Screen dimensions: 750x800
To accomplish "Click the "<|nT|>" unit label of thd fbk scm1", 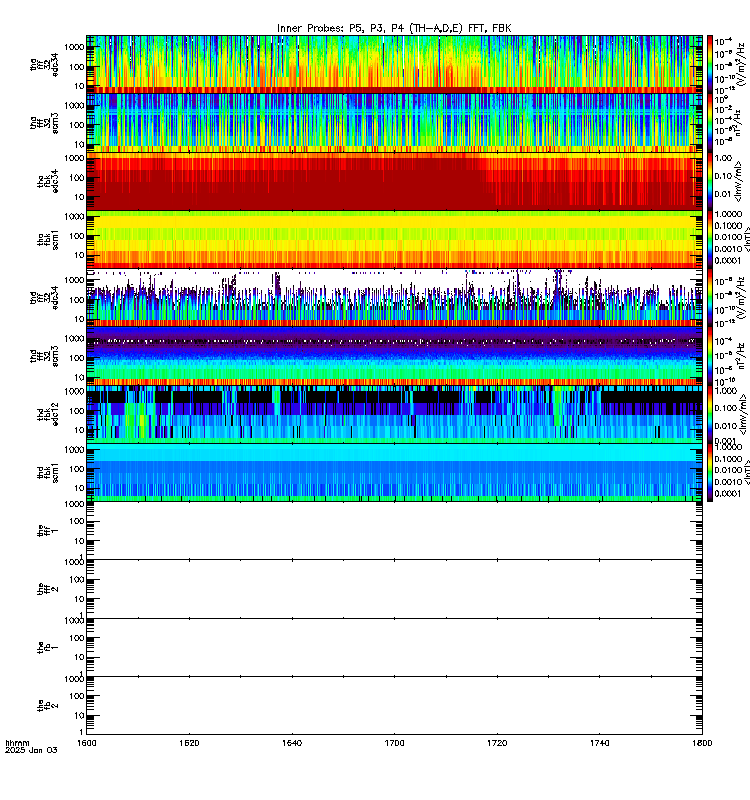I will [745, 472].
